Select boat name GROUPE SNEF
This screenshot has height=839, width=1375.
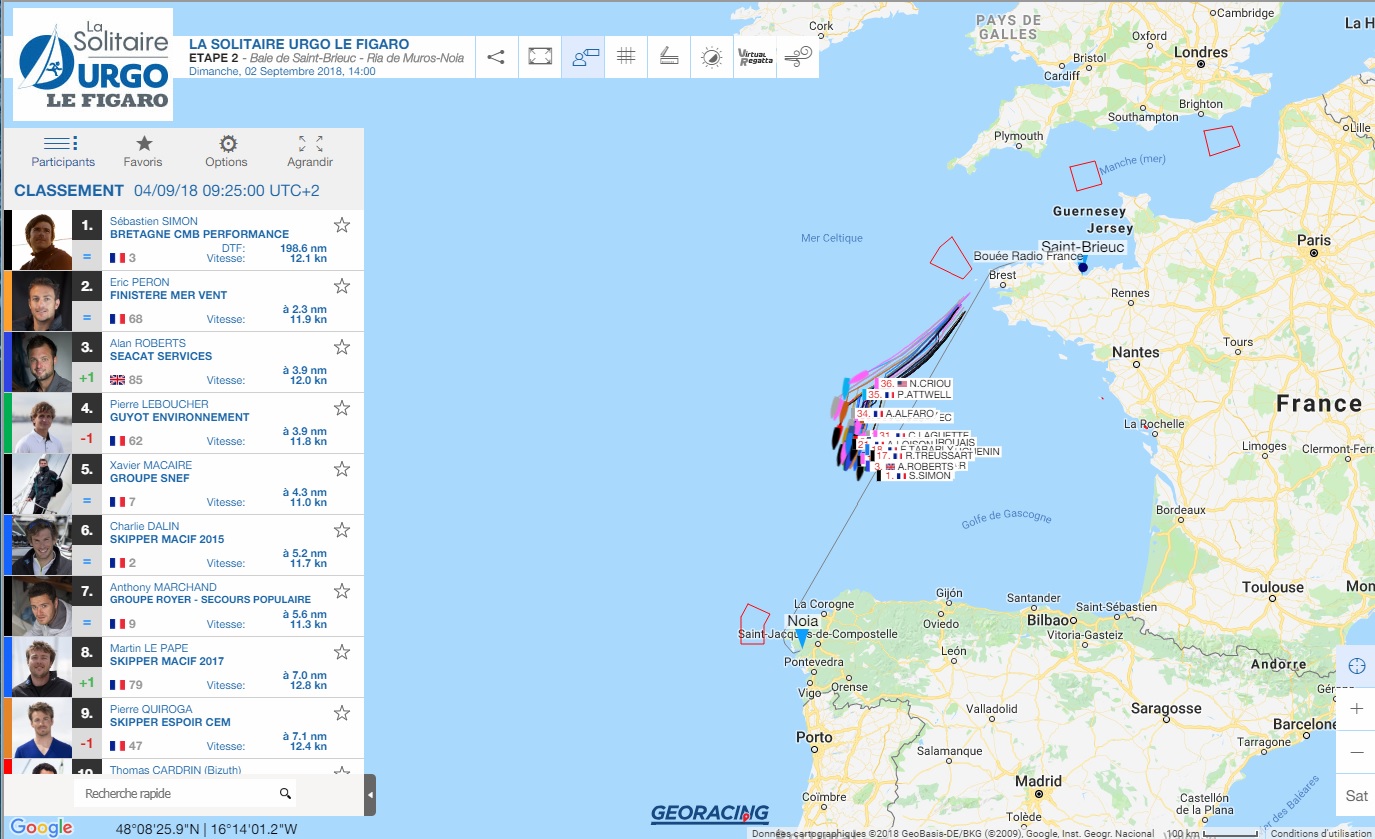149,478
